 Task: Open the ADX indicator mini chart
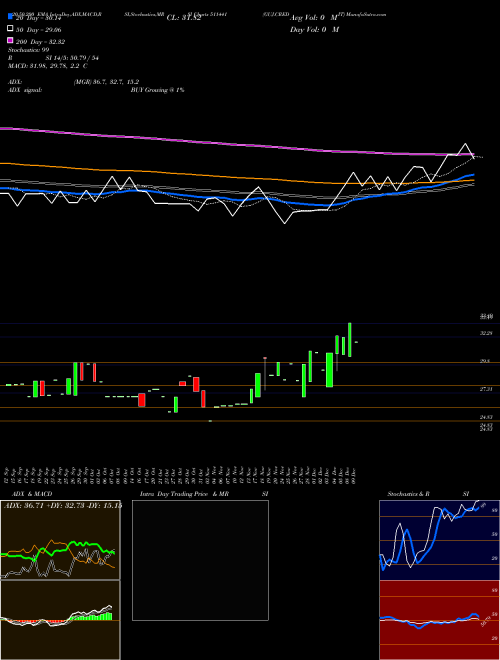[x=60, y=540]
